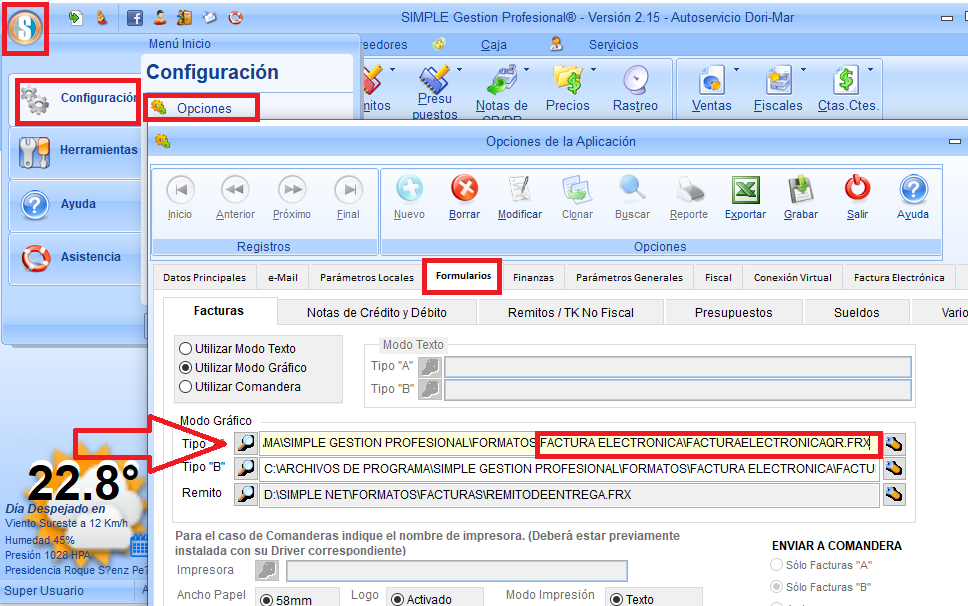Expand the Ventas dropdown arrow
Viewport: 968px width, 606px height.
coord(736,70)
